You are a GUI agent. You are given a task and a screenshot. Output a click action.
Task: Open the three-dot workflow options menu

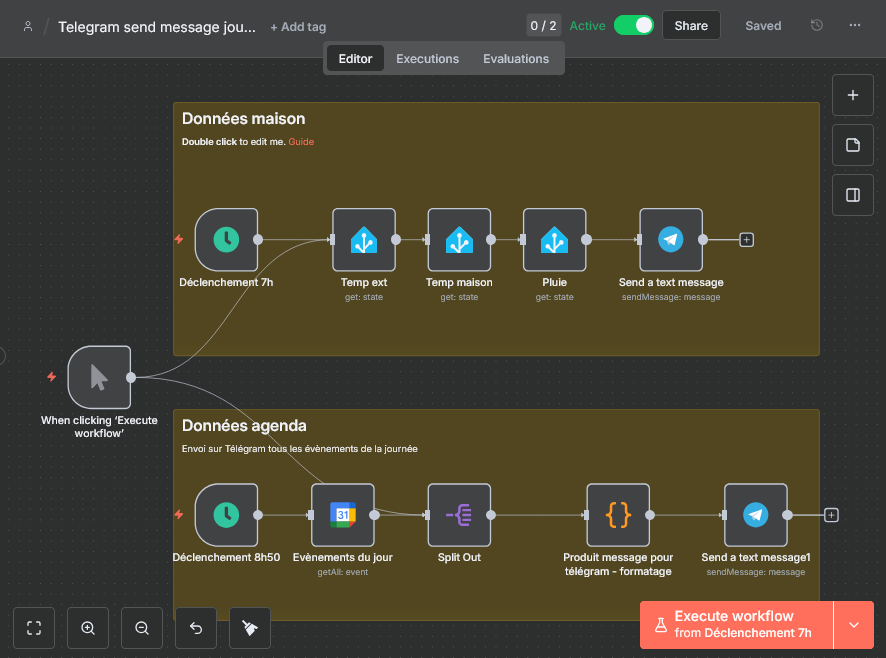click(x=854, y=25)
